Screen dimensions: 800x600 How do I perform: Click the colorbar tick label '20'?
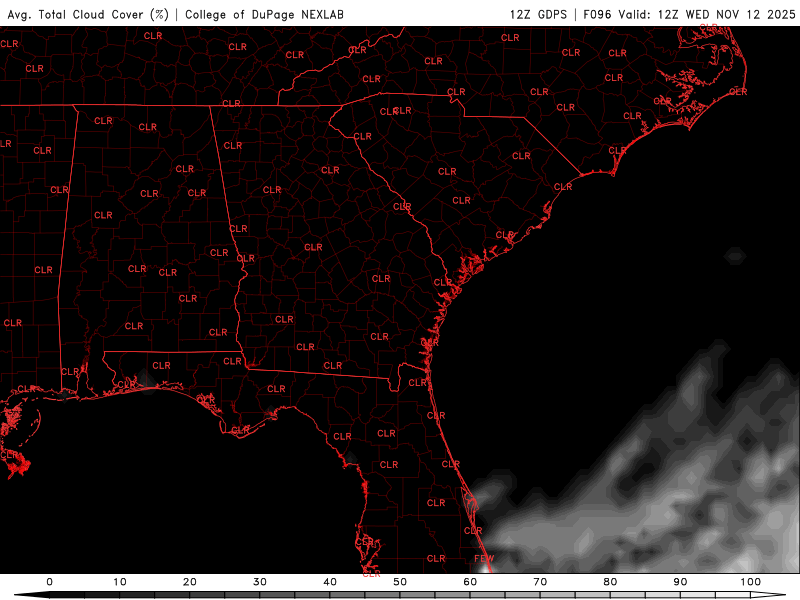[190, 582]
